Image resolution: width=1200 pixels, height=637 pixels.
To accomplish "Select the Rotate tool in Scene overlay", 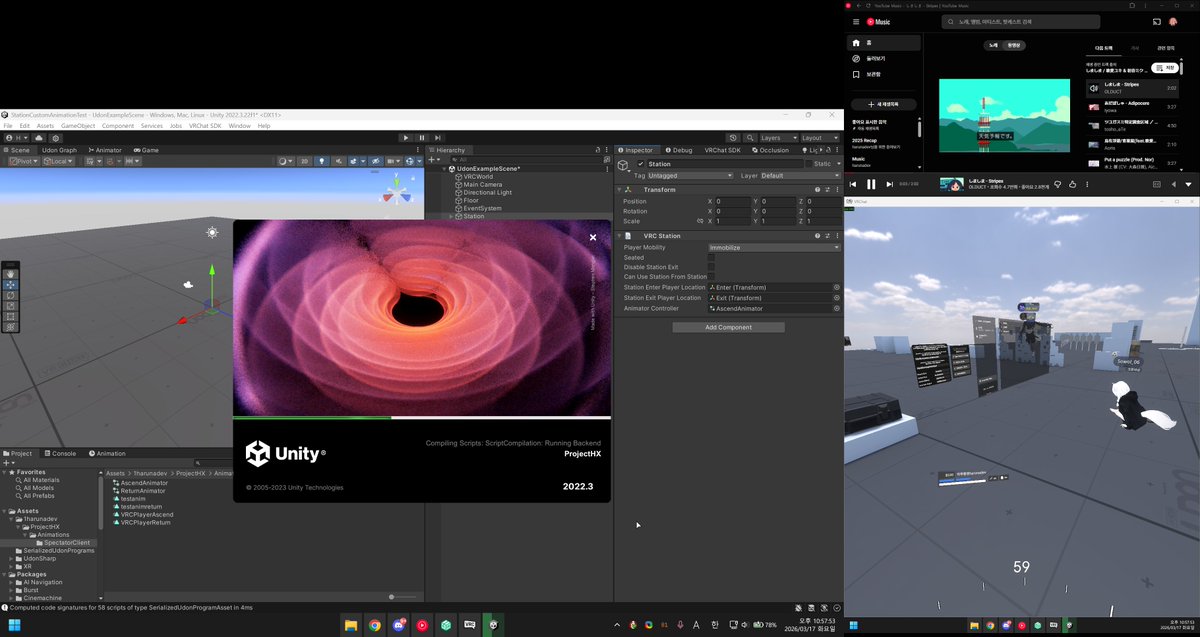I will 11,295.
